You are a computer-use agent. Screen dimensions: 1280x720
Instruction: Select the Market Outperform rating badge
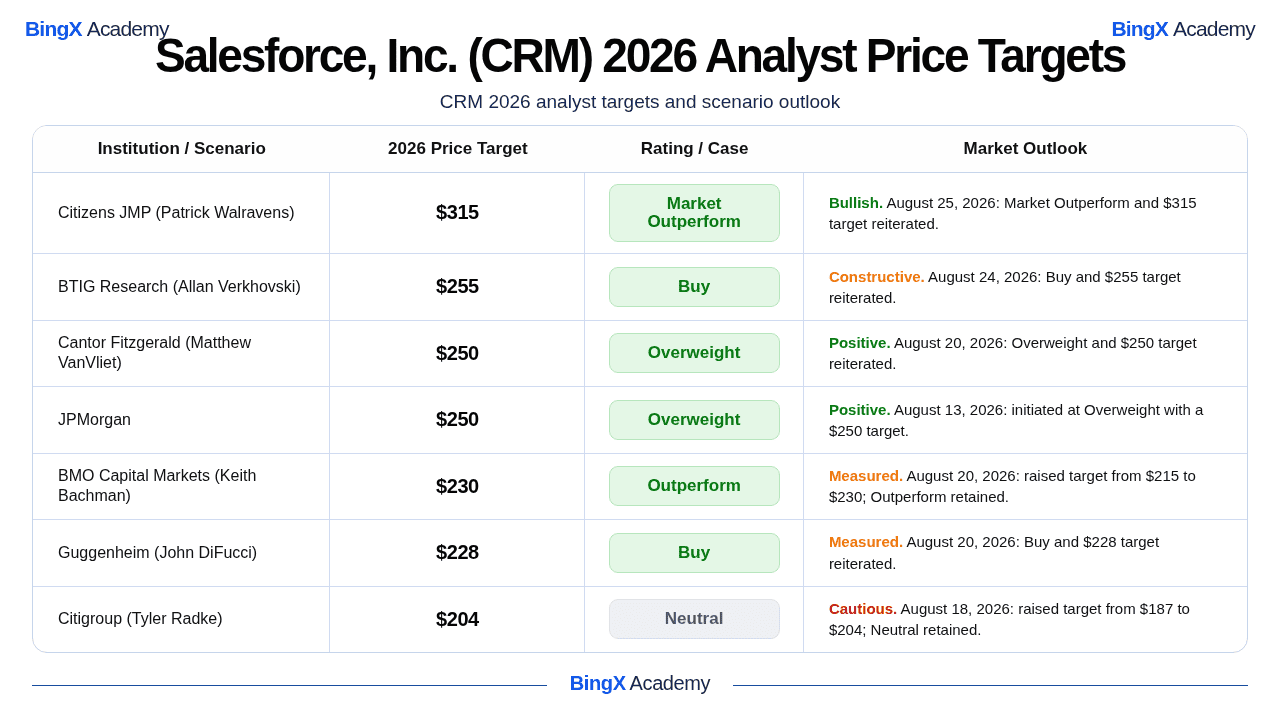[694, 213]
